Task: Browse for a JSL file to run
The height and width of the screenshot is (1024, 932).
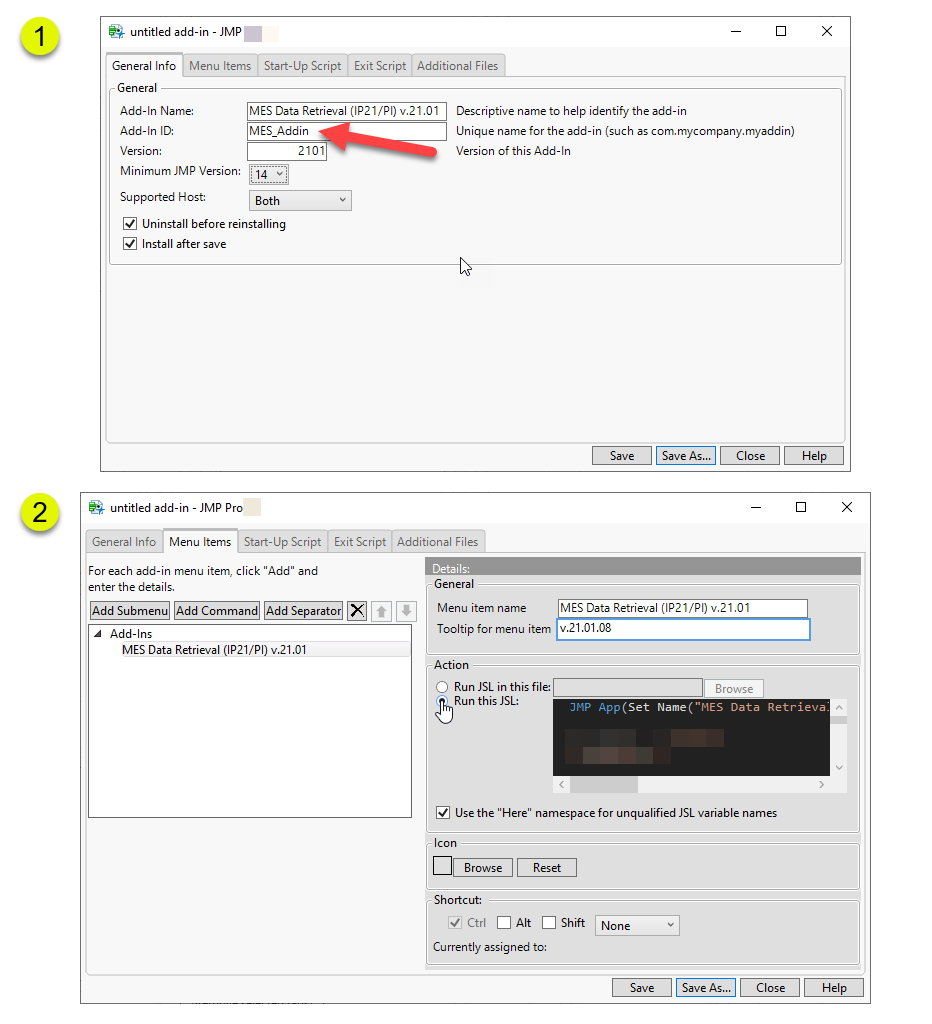Action: [733, 687]
